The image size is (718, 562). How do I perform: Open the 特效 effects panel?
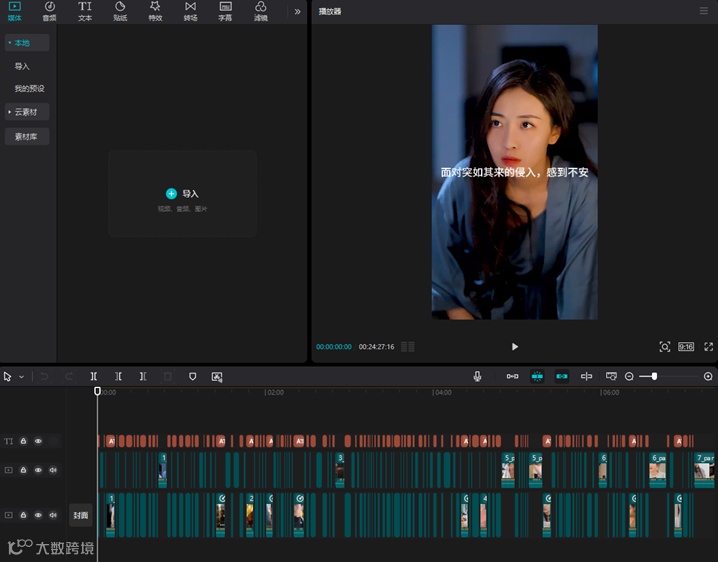(155, 11)
